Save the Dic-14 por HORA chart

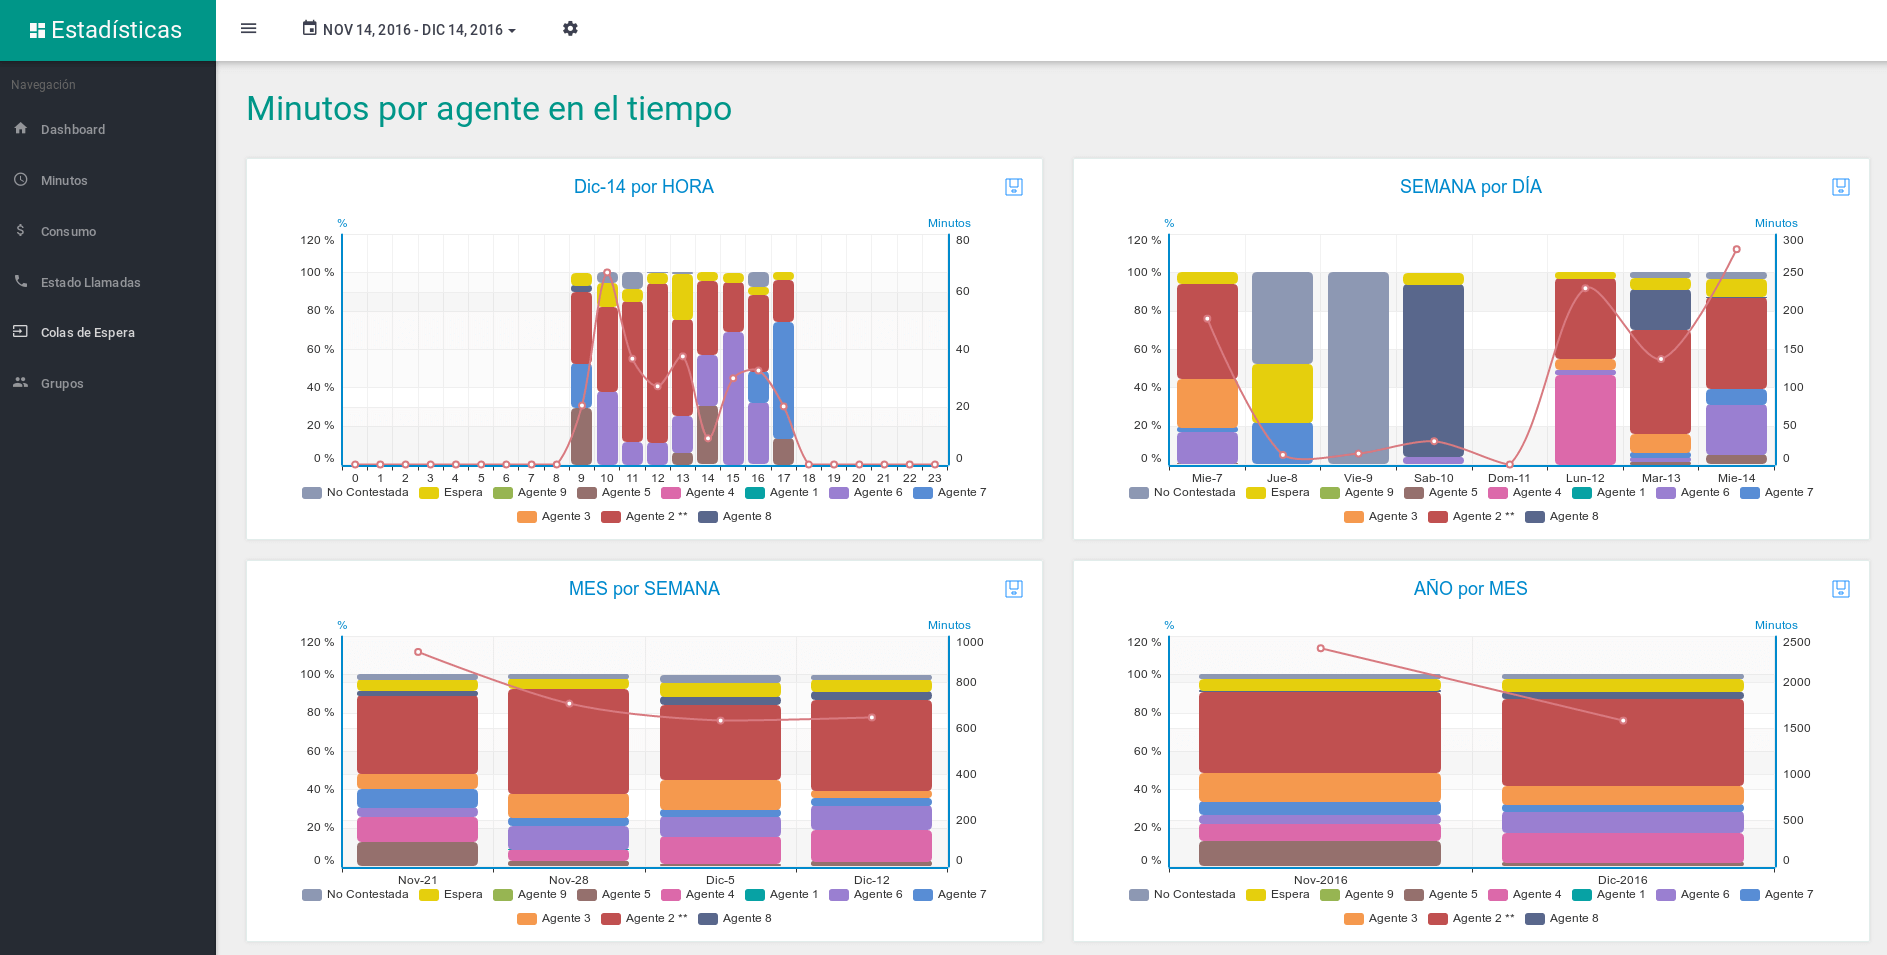pos(1014,187)
